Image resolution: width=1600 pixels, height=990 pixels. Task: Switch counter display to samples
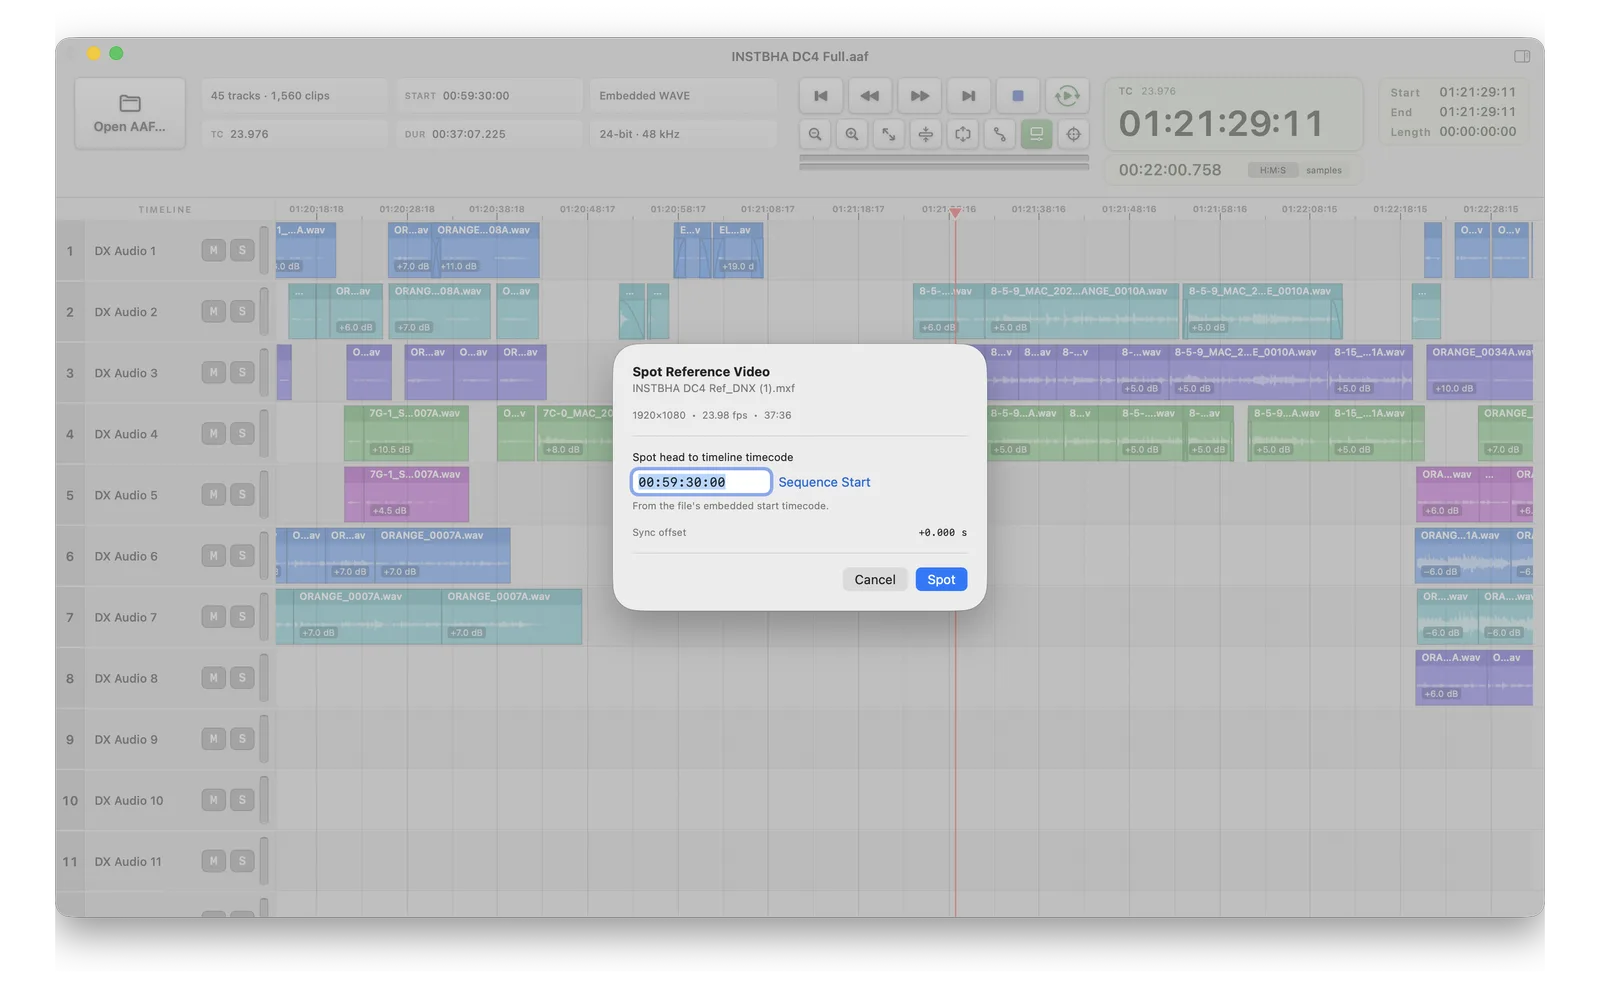pyautogui.click(x=1324, y=170)
